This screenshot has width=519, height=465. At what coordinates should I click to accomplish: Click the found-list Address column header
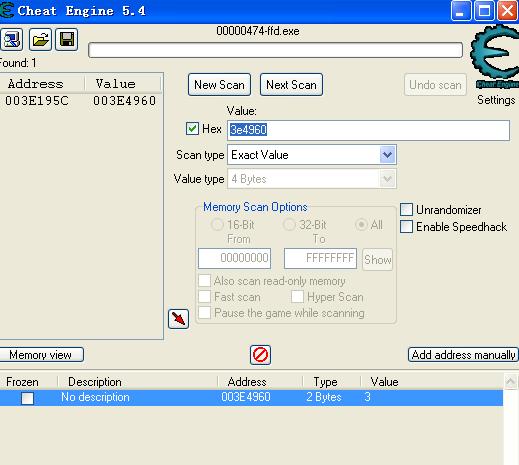coord(42,84)
